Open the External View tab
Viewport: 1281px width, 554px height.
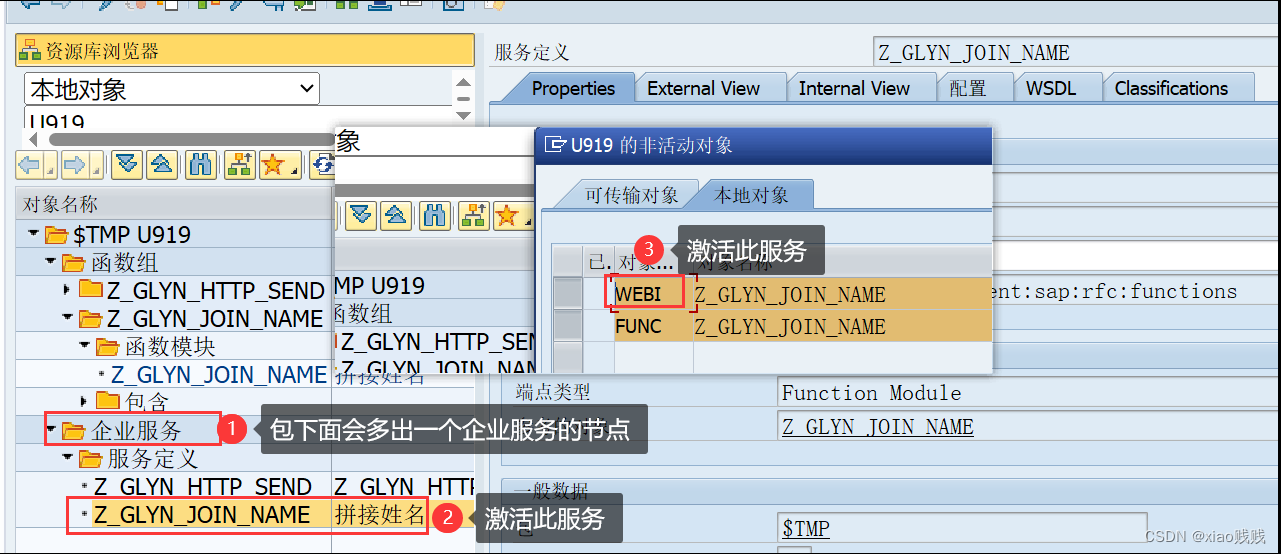[x=703, y=88]
